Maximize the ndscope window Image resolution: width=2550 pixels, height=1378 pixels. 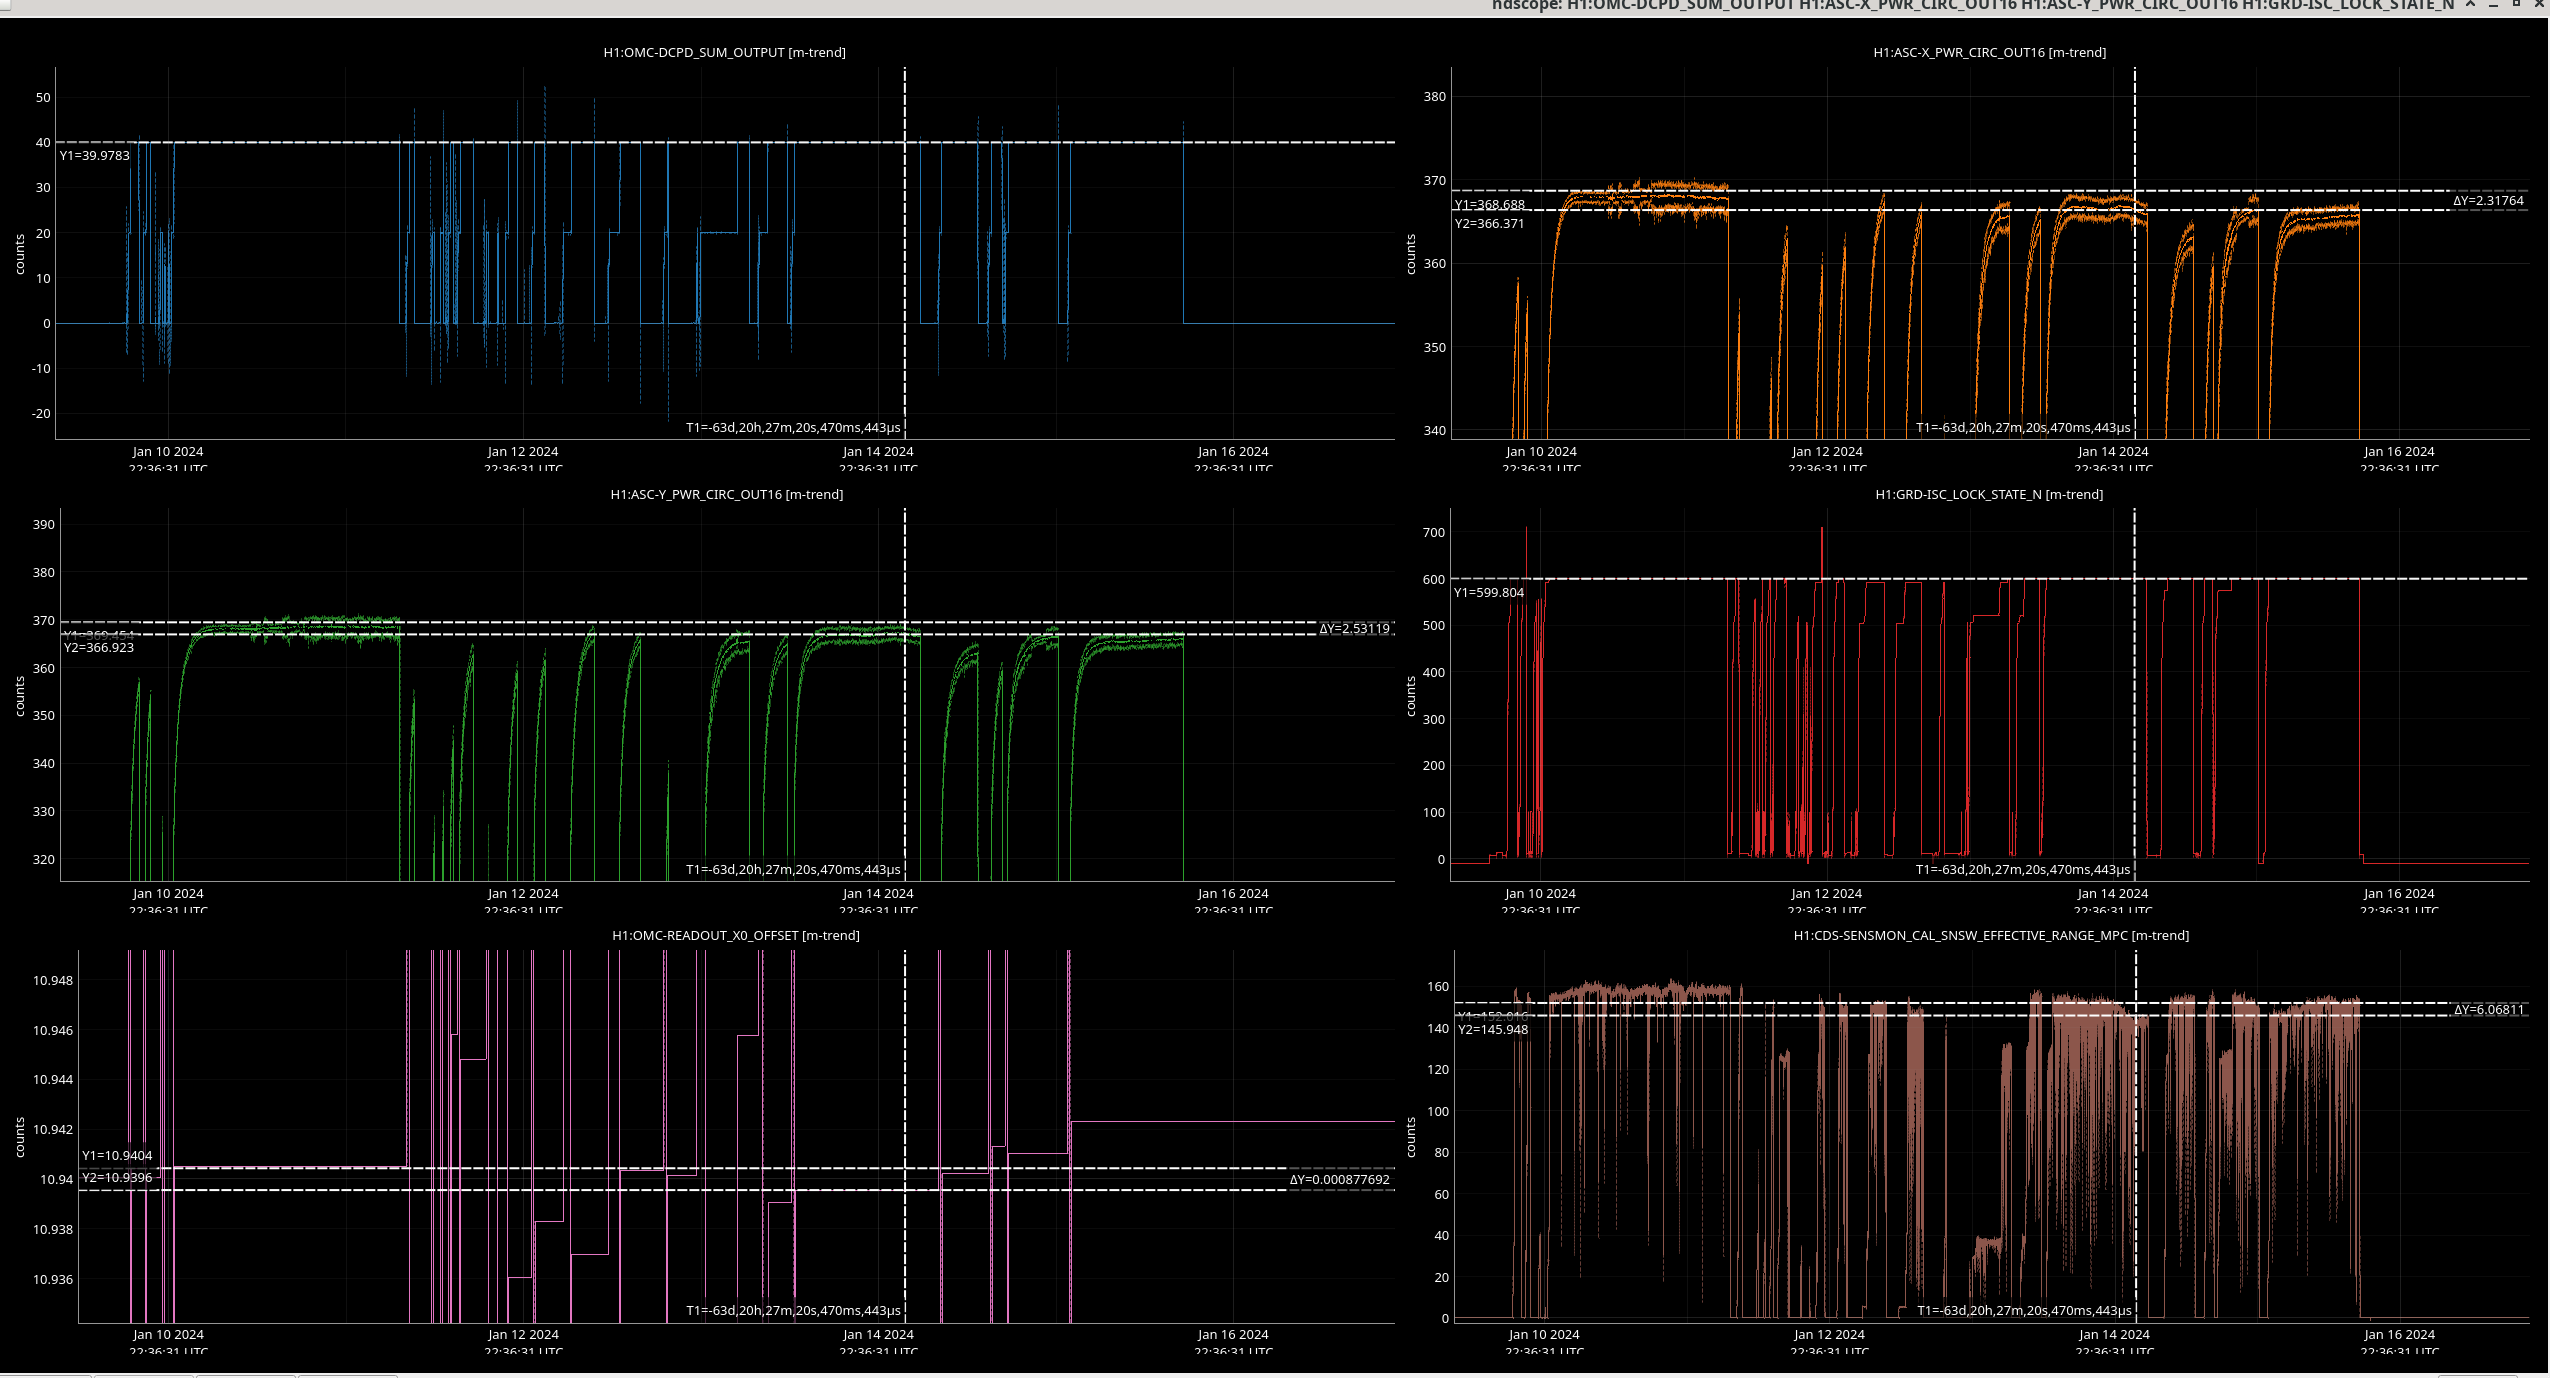click(2516, 4)
